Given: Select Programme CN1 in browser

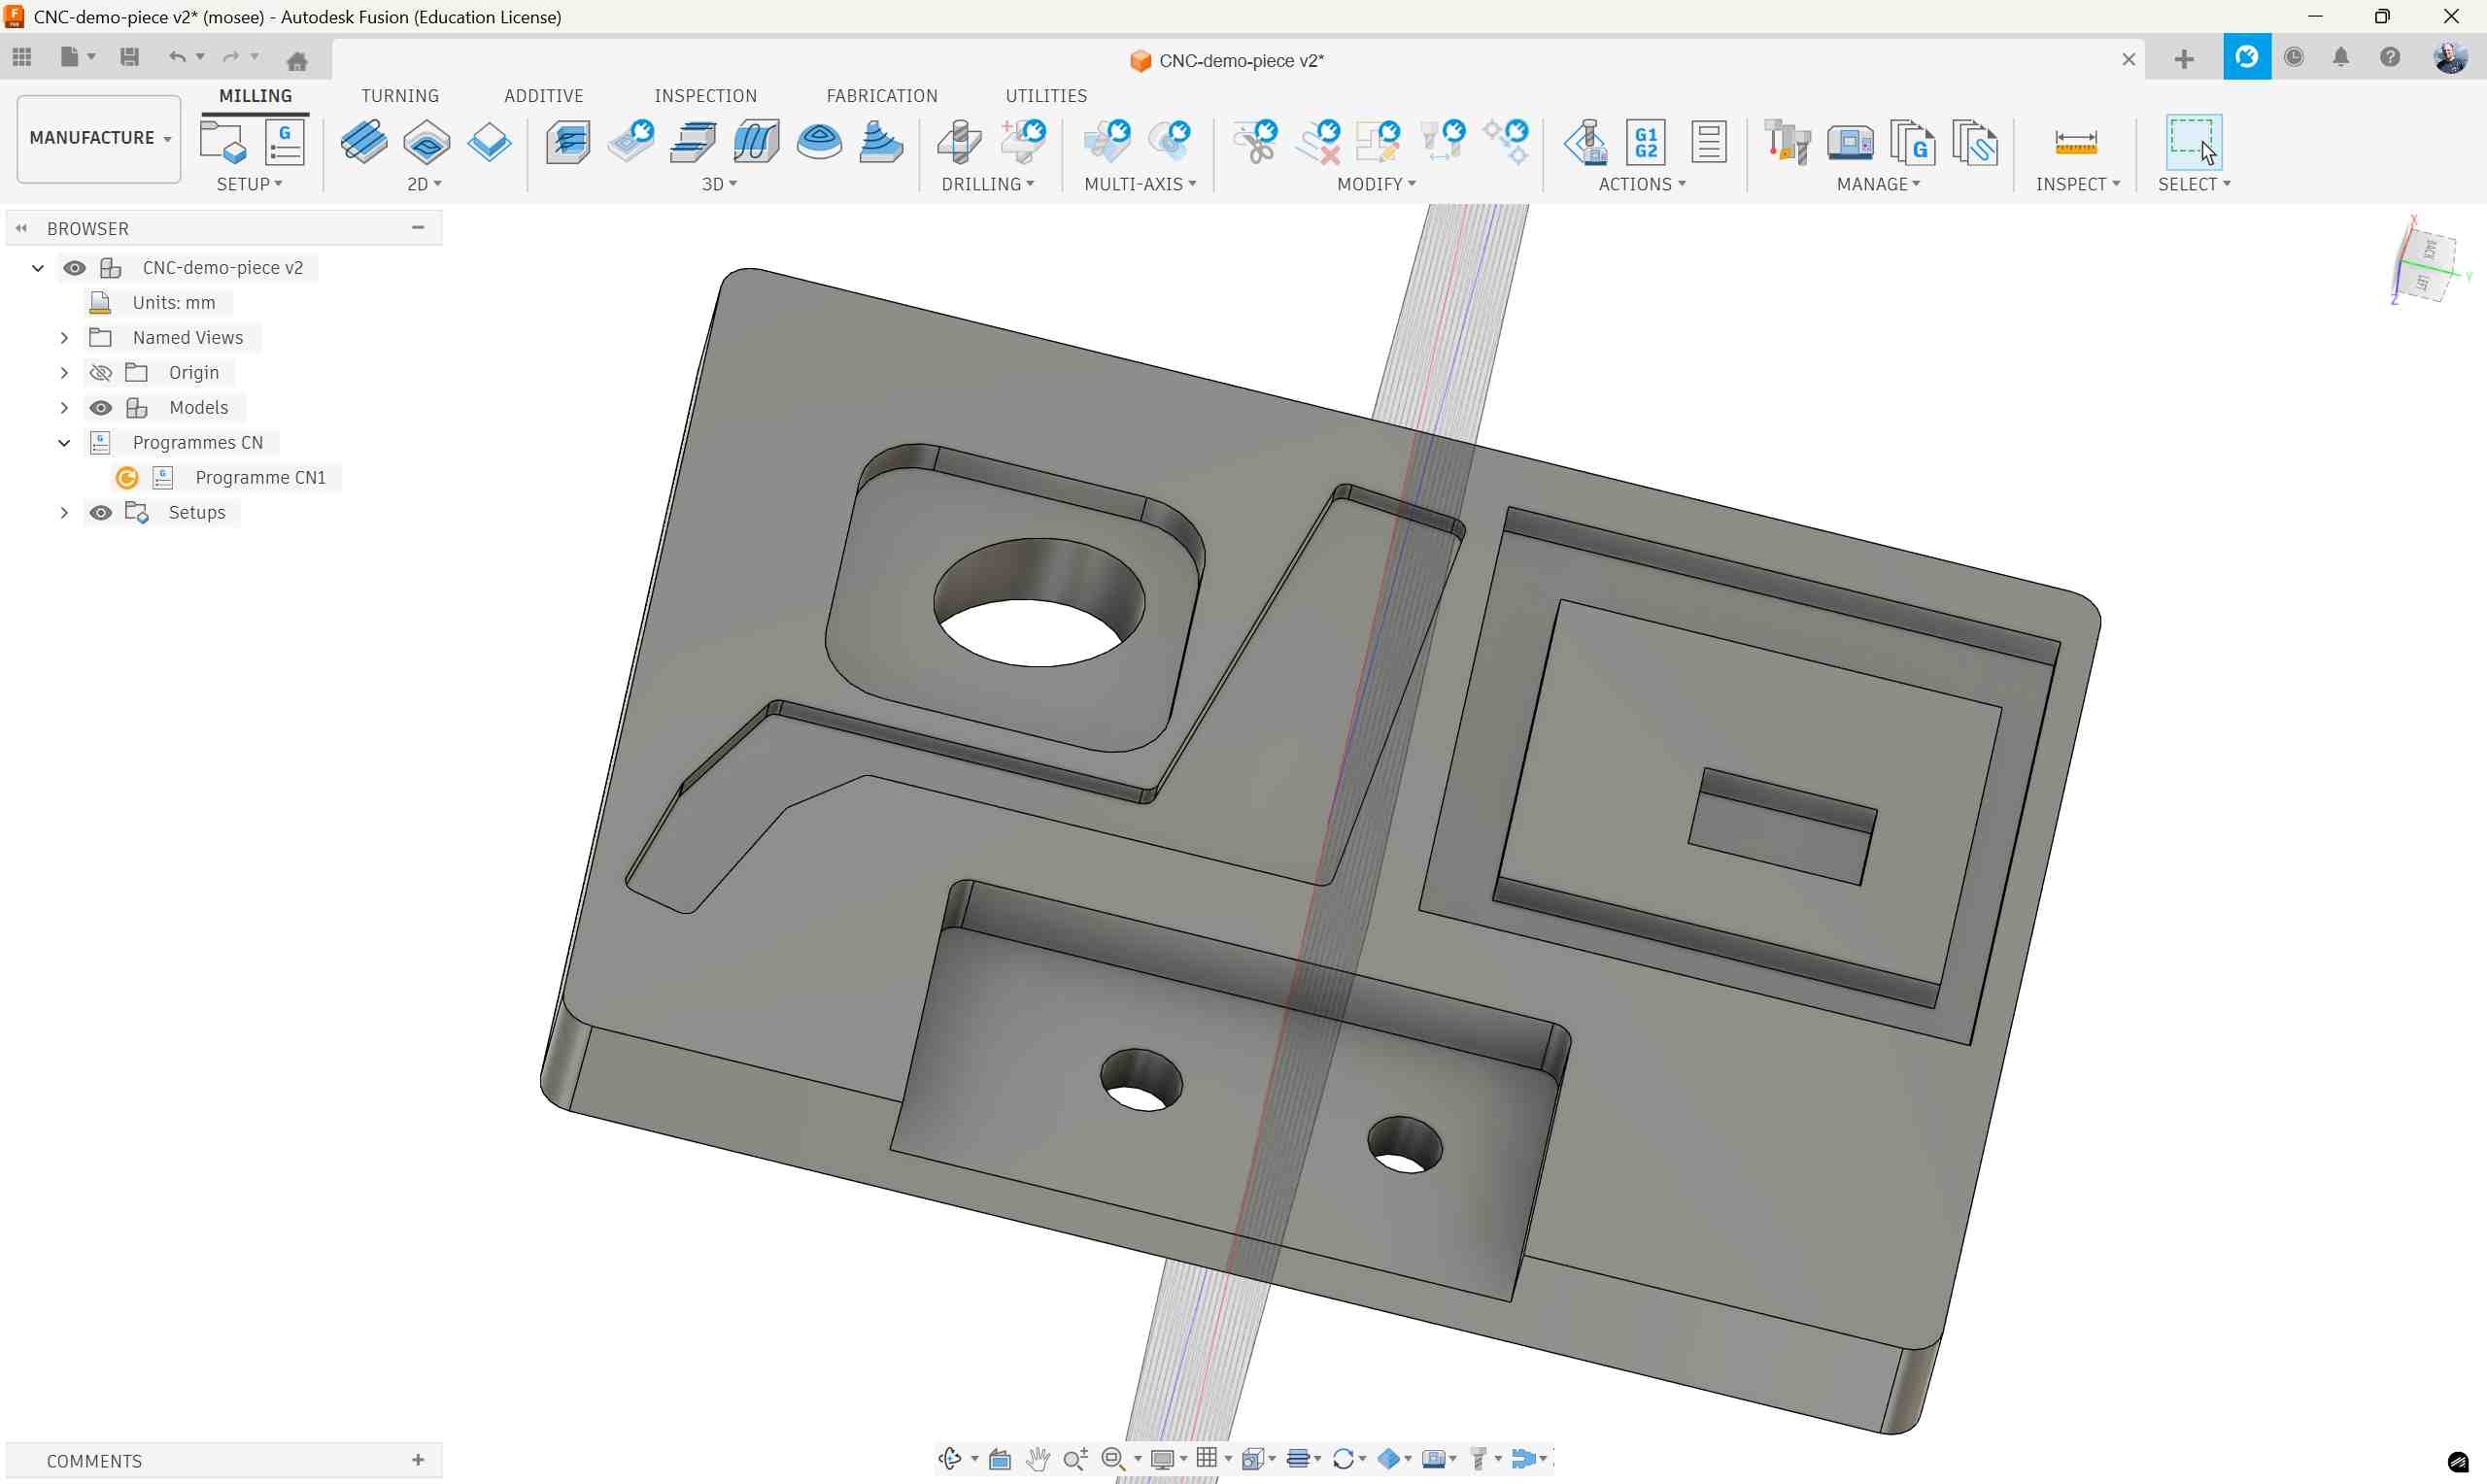Looking at the screenshot, I should tap(260, 477).
